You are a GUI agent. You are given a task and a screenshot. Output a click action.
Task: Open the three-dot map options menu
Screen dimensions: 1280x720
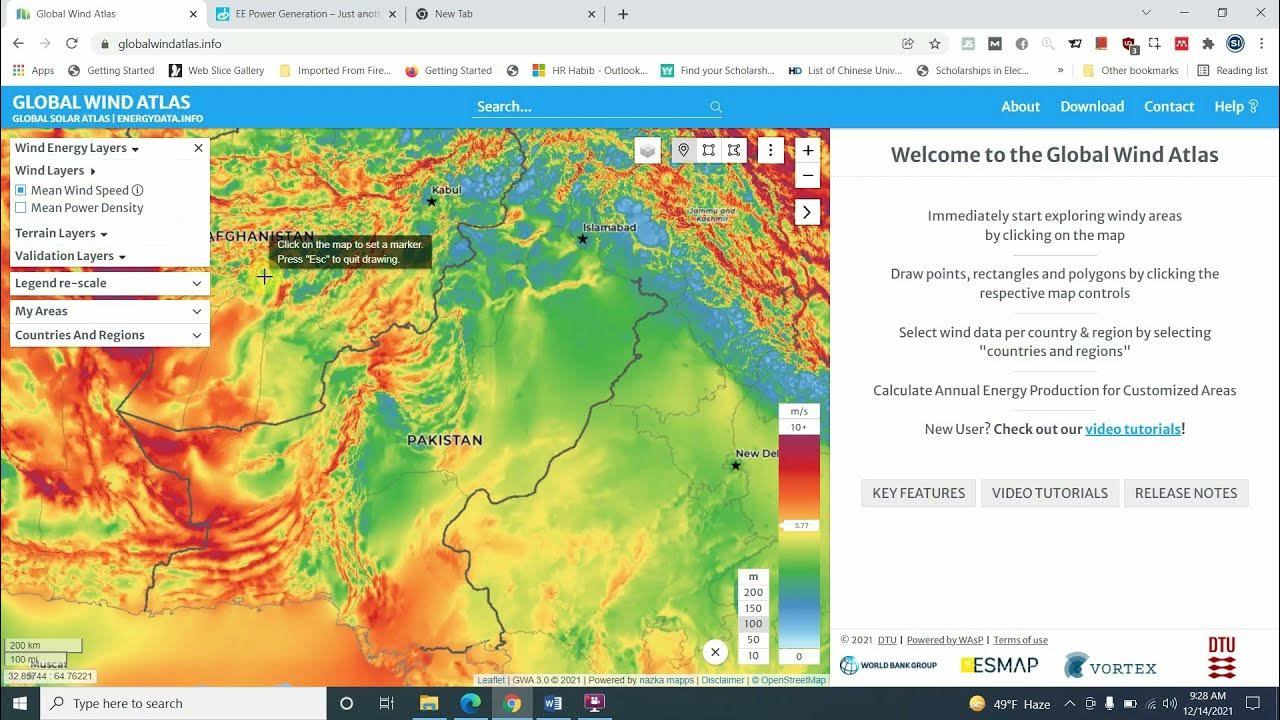pos(770,150)
